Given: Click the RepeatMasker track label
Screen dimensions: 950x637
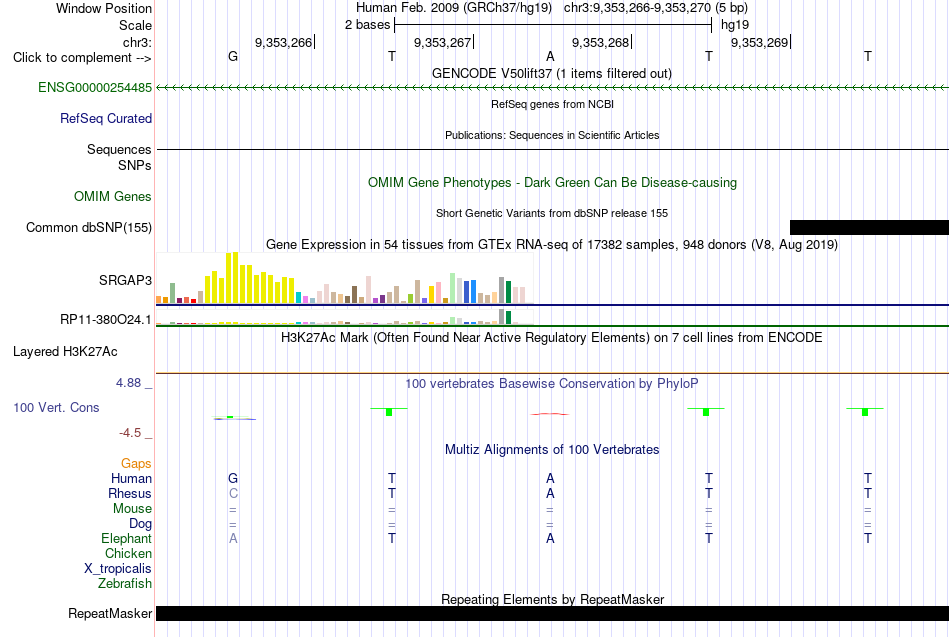Looking at the screenshot, I should [110, 614].
